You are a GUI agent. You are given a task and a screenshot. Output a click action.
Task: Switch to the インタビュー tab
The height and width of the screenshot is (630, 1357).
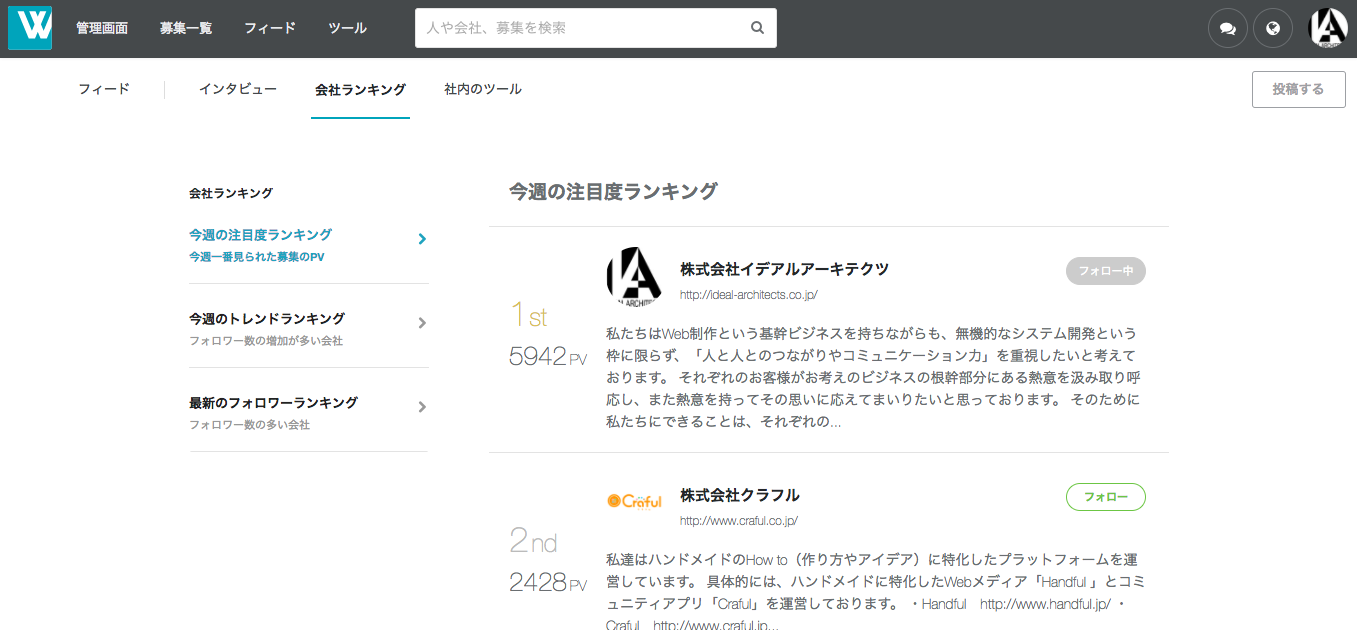pyautogui.click(x=238, y=89)
